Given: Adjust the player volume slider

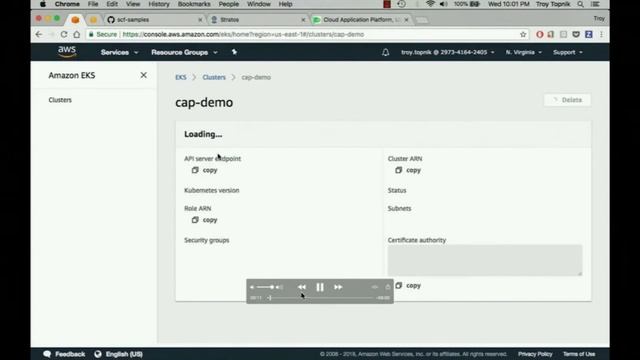Looking at the screenshot, I should (x=266, y=287).
